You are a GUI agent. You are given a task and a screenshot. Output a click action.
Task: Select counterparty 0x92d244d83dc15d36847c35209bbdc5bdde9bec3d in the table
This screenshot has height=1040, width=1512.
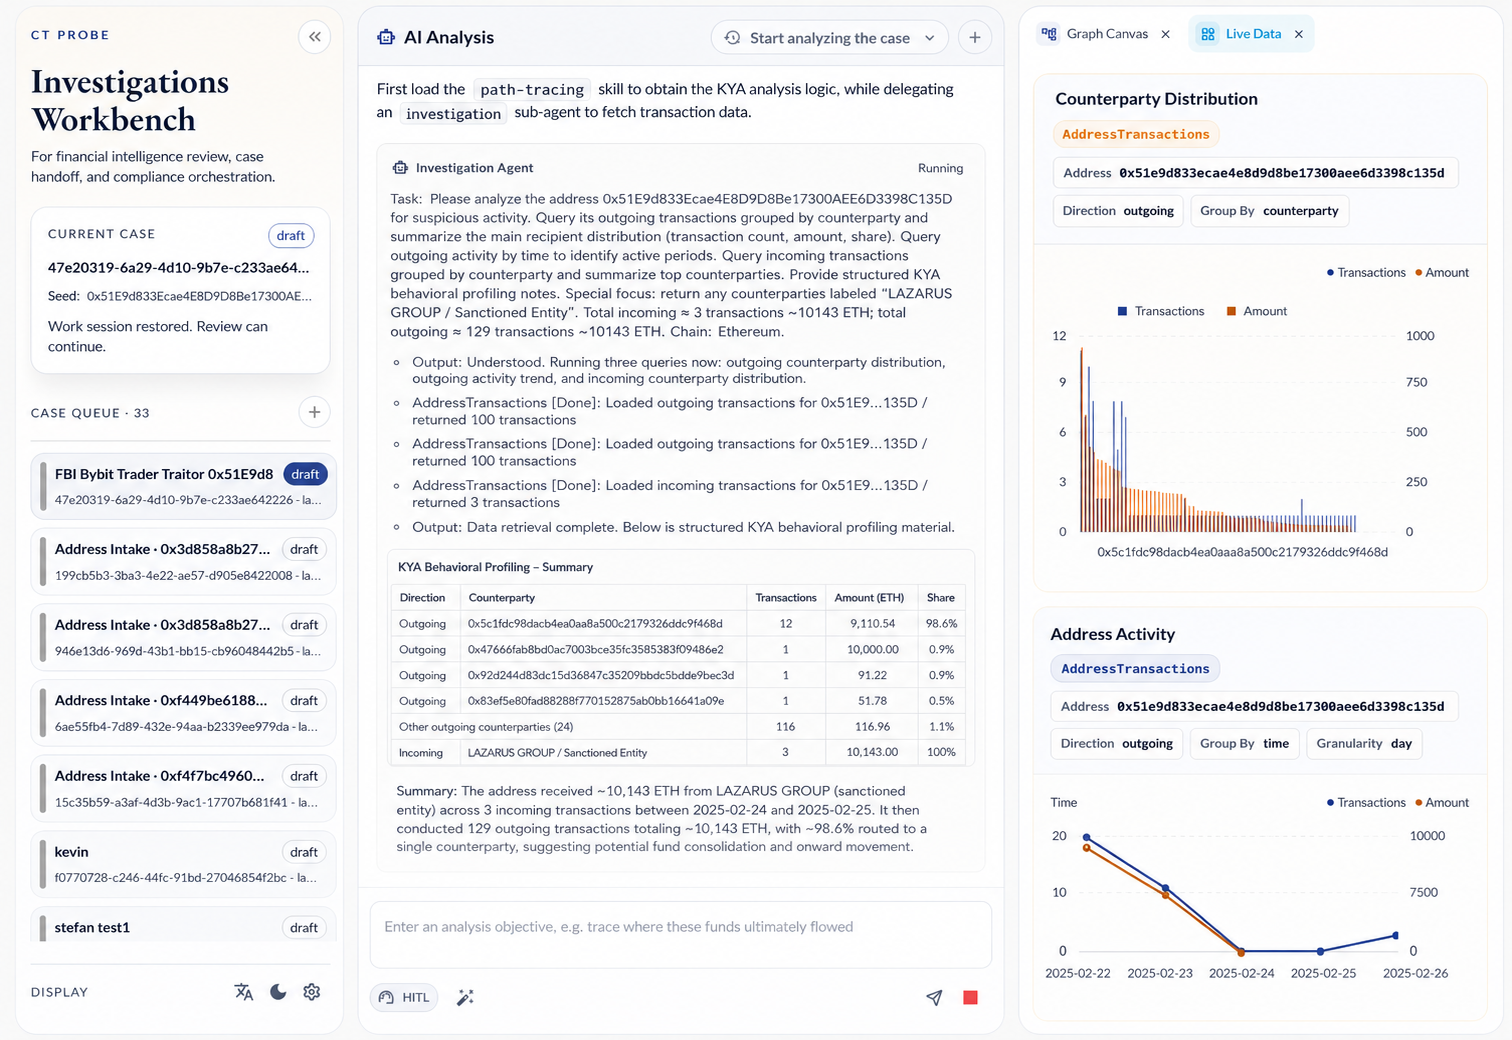click(x=601, y=675)
